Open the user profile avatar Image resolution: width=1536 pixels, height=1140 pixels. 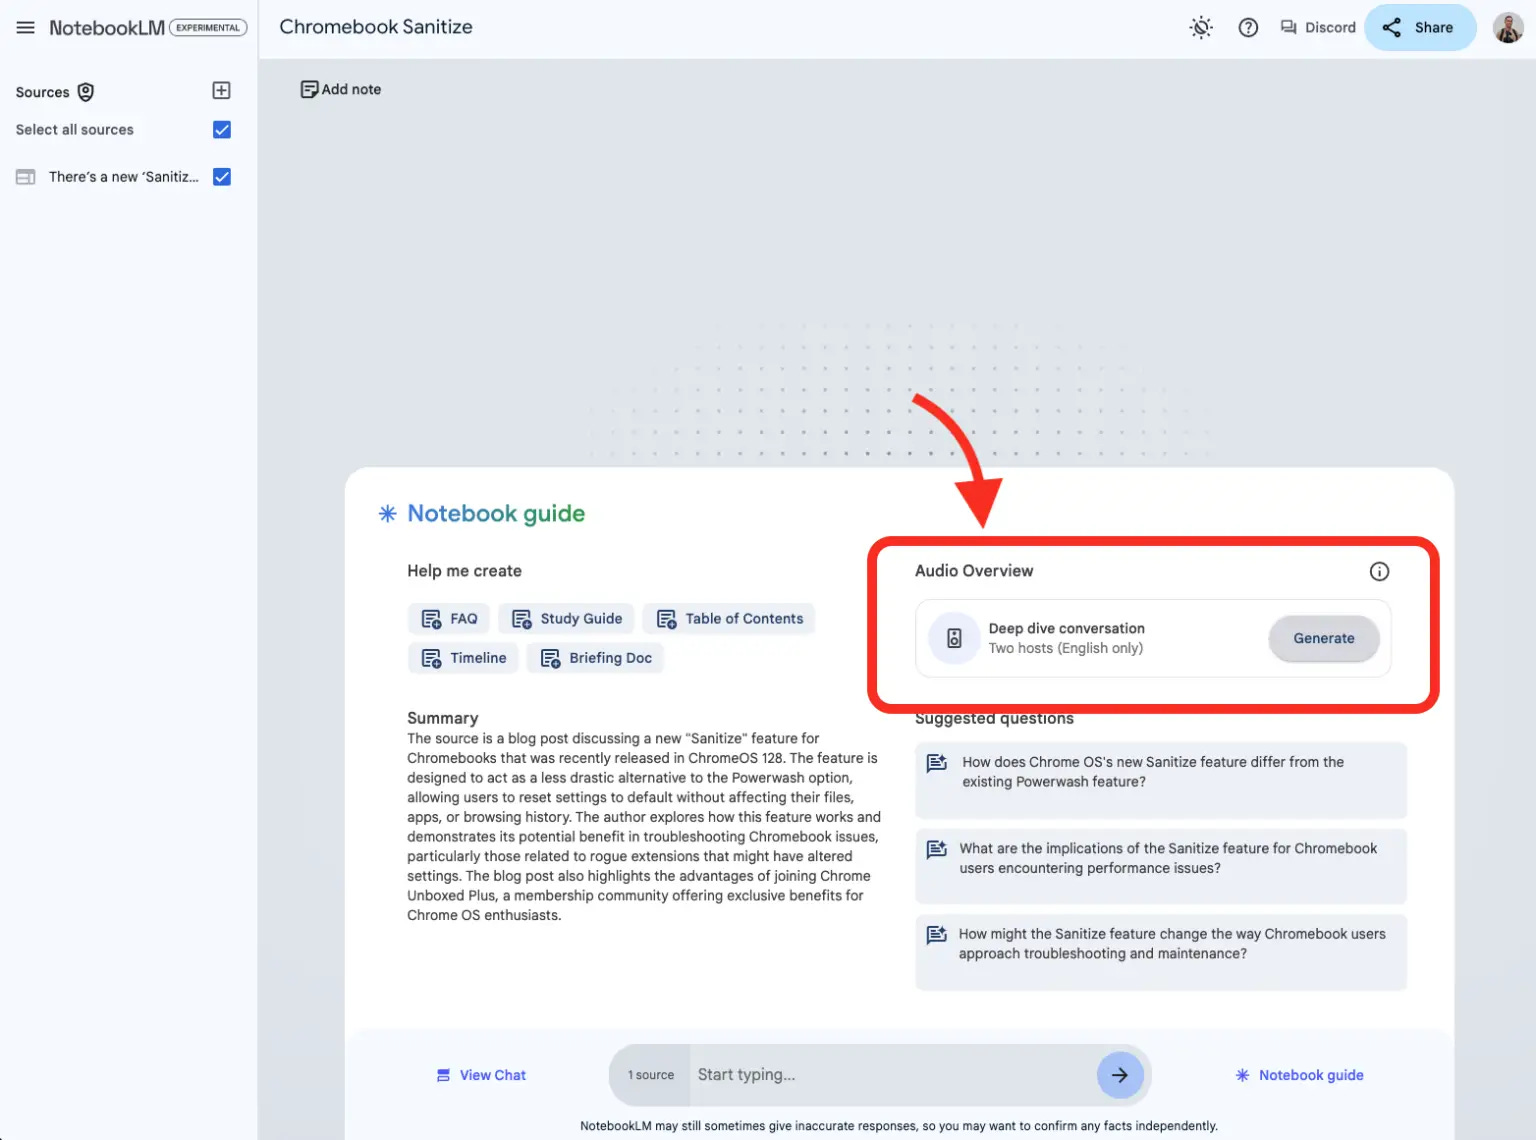click(1508, 28)
